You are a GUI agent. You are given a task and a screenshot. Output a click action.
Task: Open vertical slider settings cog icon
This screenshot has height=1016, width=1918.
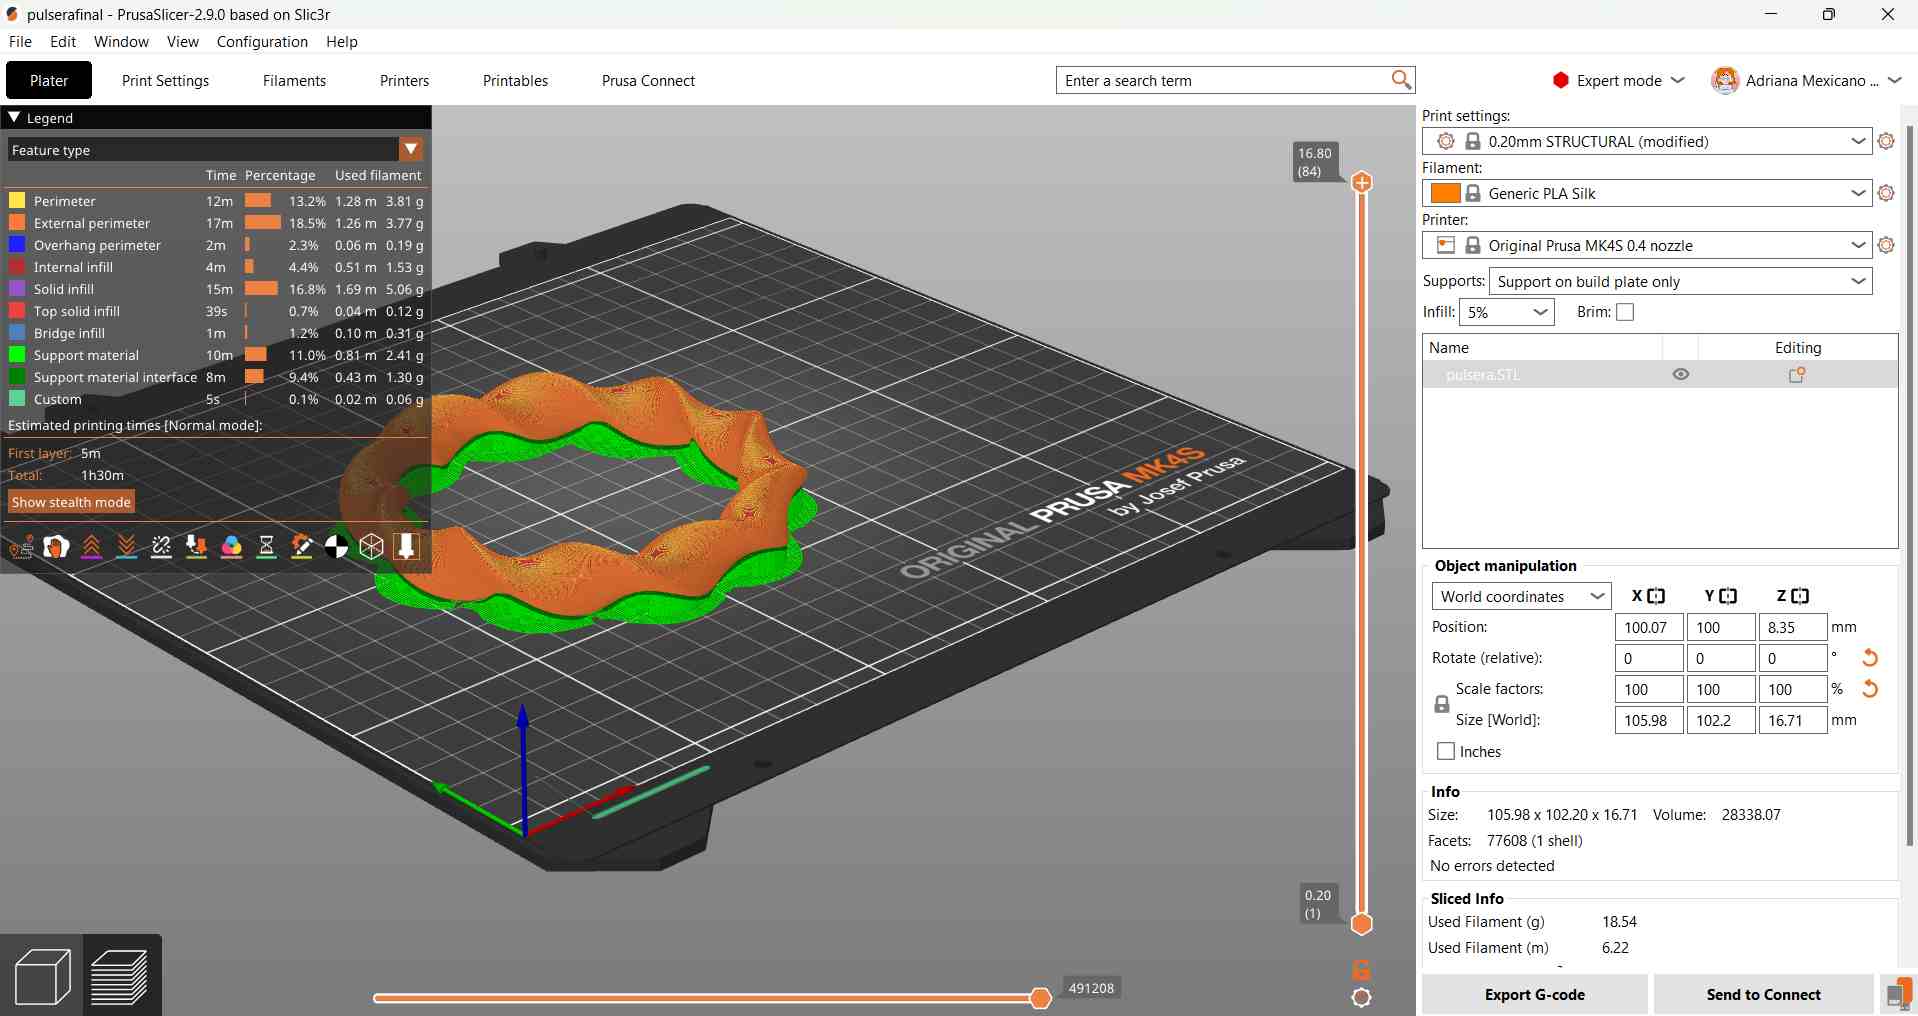[1361, 997]
